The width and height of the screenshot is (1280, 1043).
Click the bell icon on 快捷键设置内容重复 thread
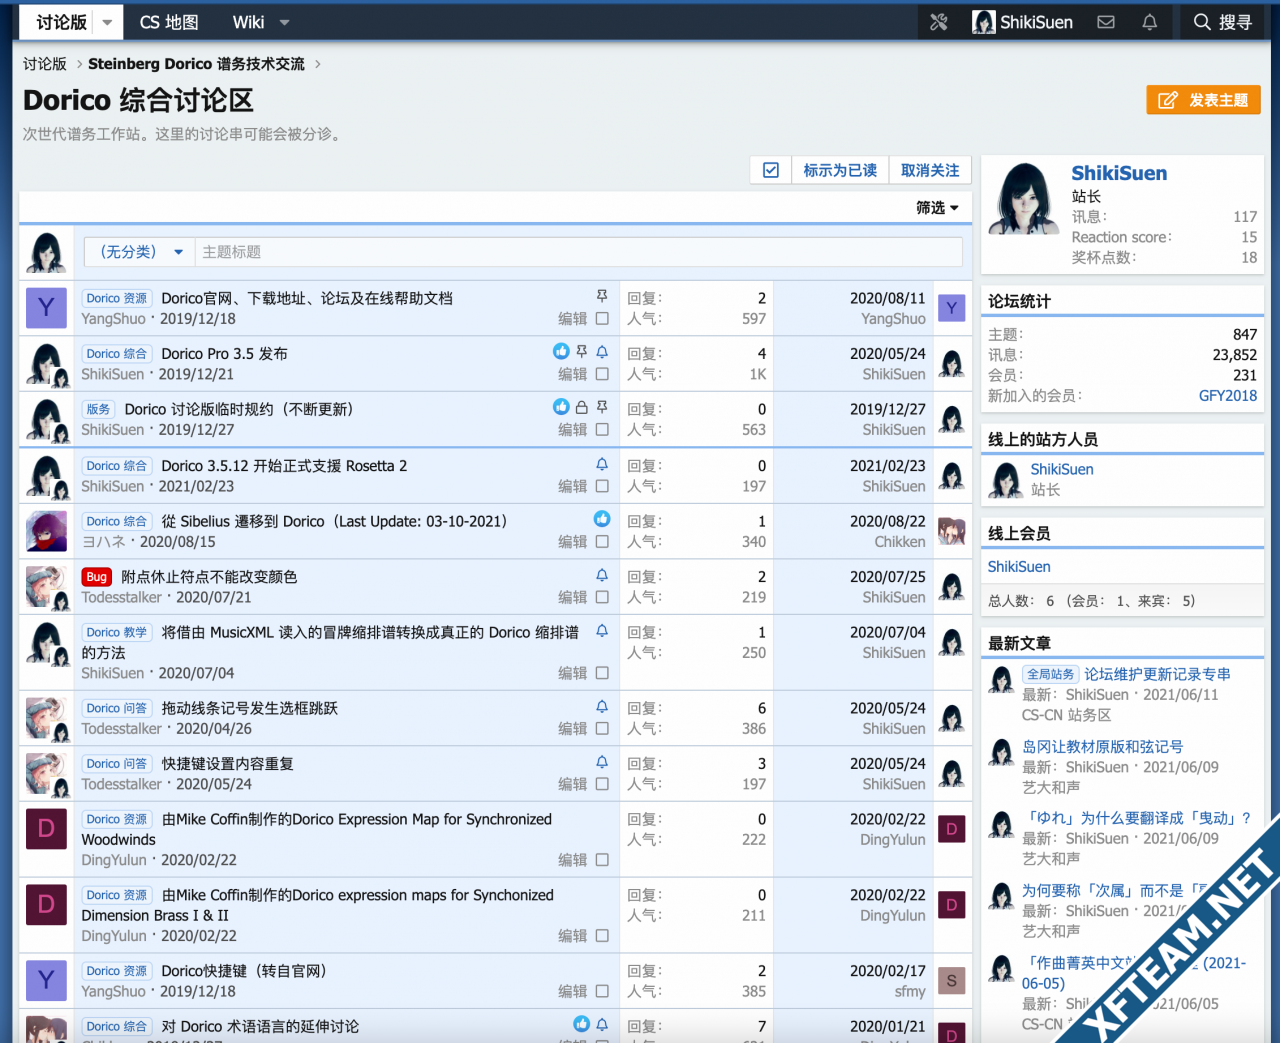[602, 762]
